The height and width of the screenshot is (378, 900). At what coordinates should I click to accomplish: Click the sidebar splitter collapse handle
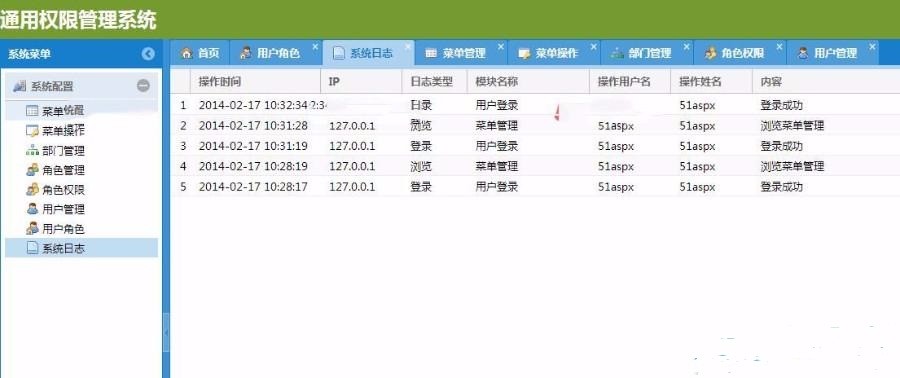pos(166,333)
